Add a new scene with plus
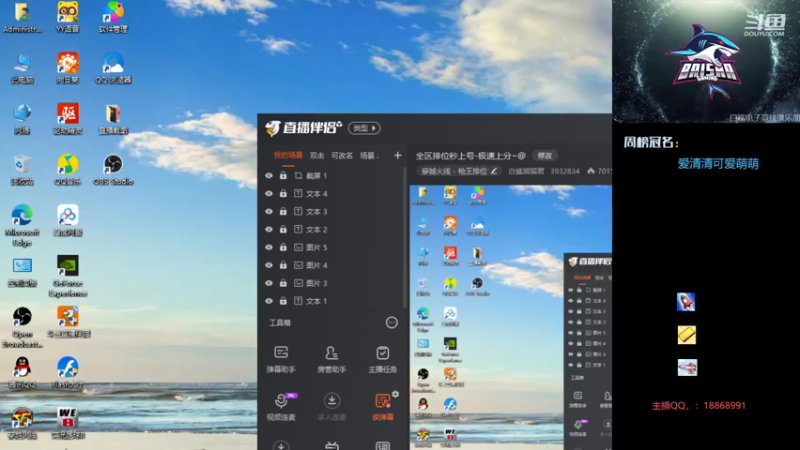Screen dimensions: 800x450 click(397, 155)
